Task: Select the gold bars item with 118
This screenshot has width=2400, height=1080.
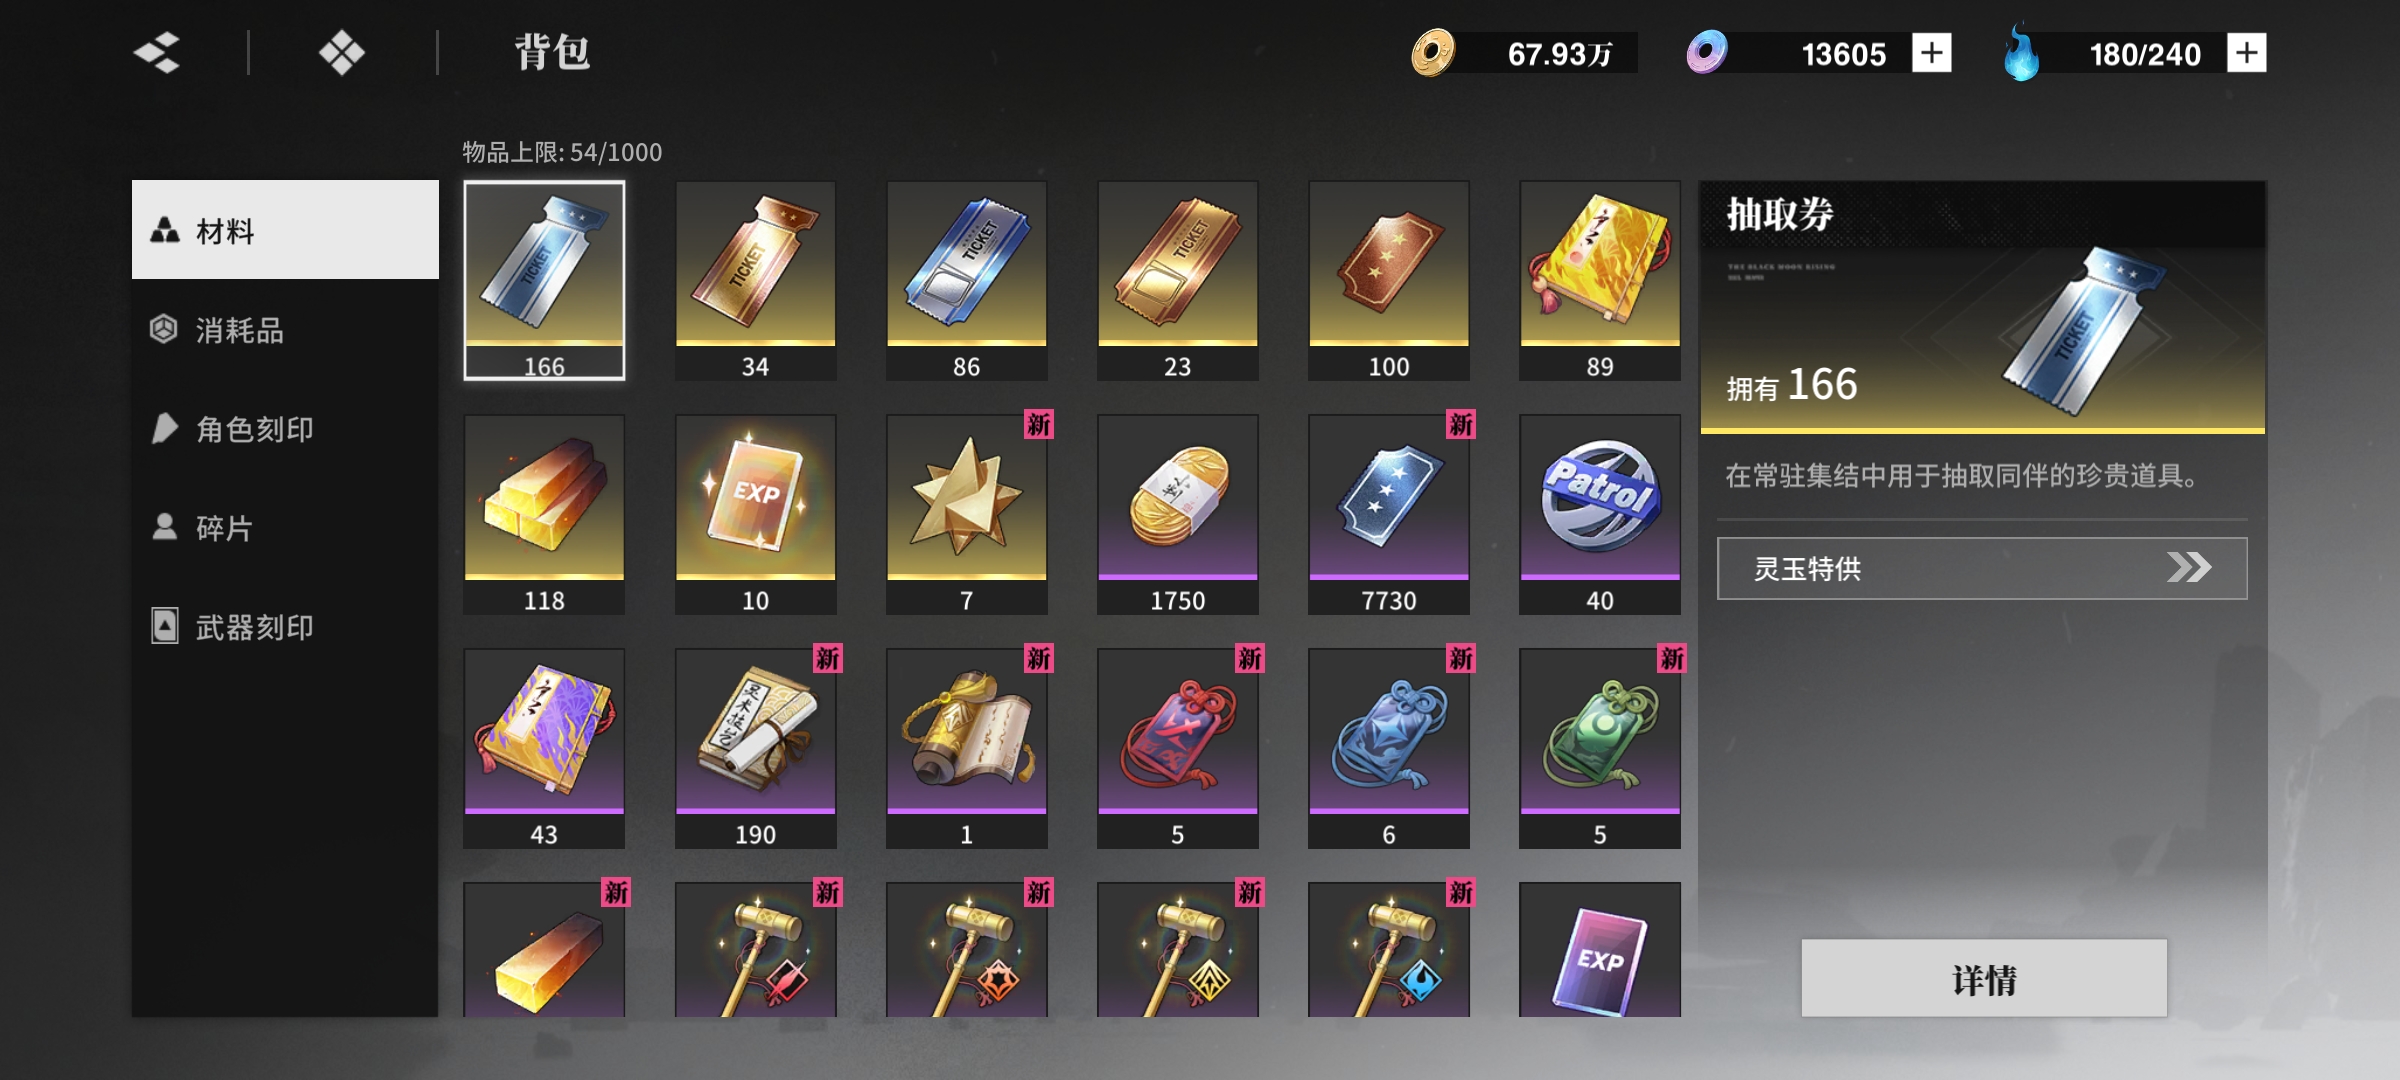Action: click(x=544, y=514)
